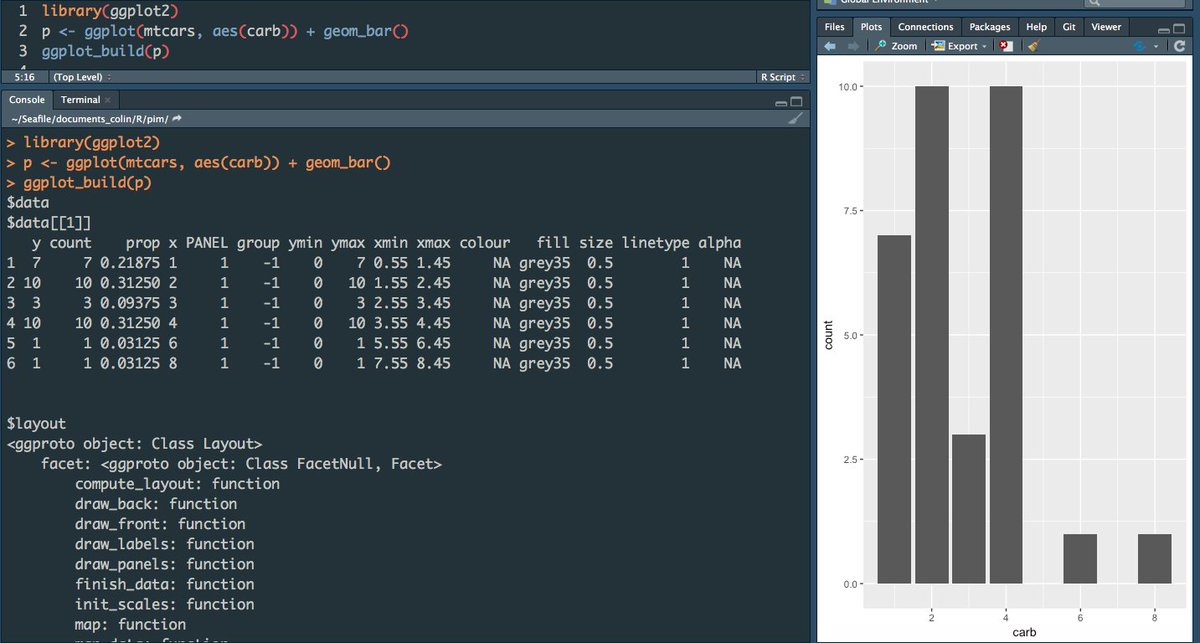Clear all plots with the broom icon
1200x643 pixels.
pyautogui.click(x=1034, y=46)
